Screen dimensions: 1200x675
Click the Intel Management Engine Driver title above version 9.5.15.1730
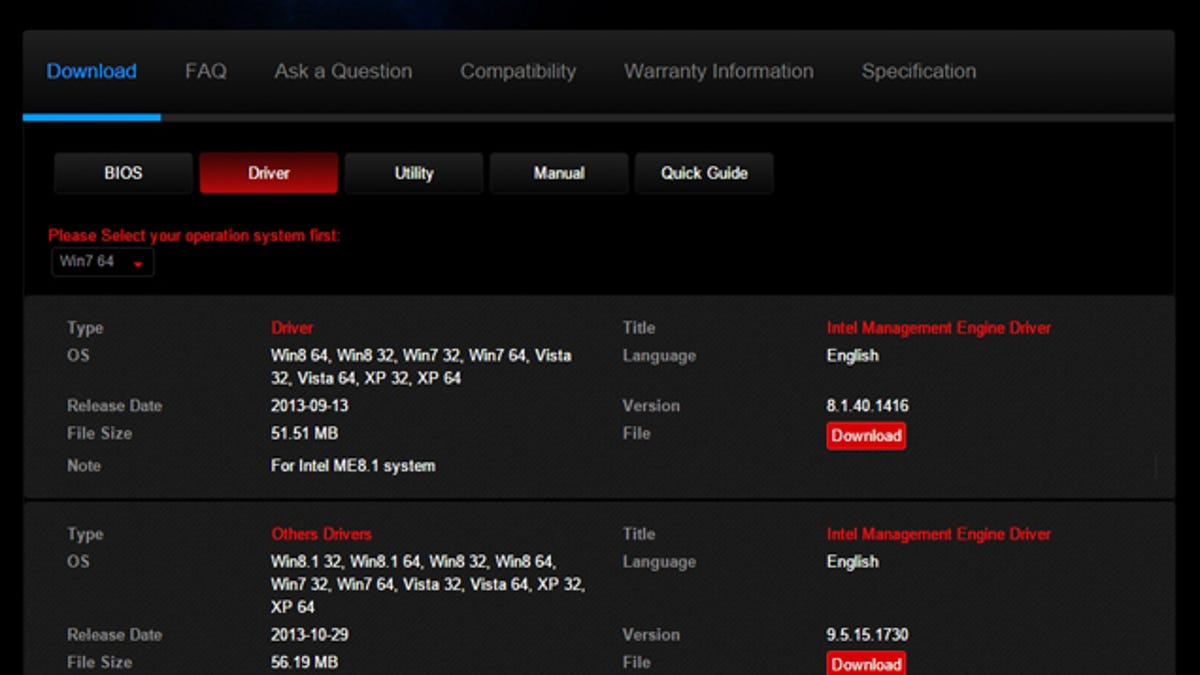pos(938,534)
